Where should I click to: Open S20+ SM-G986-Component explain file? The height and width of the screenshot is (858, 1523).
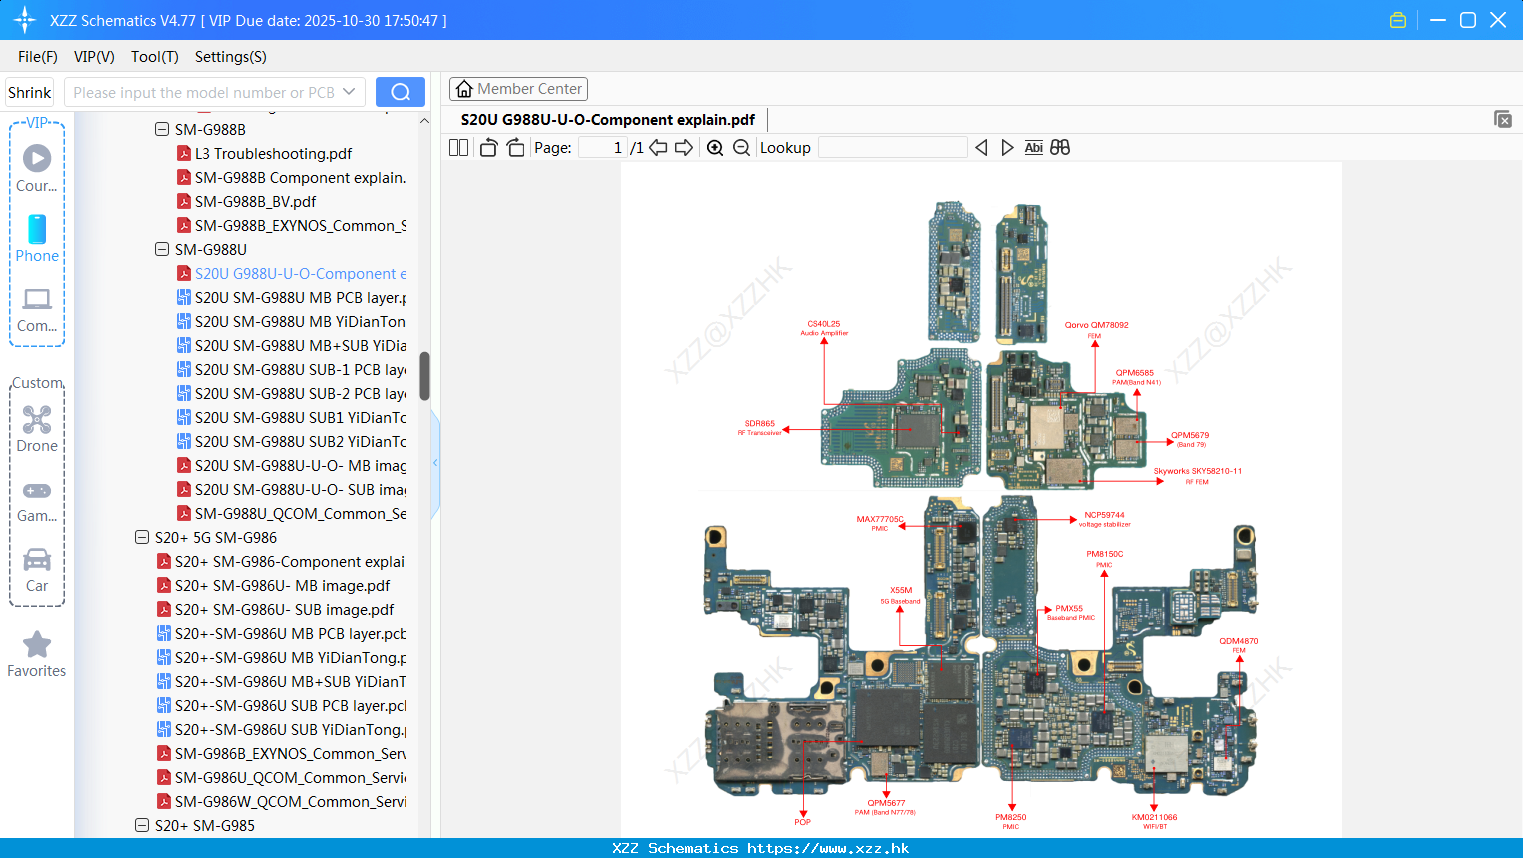tap(290, 561)
